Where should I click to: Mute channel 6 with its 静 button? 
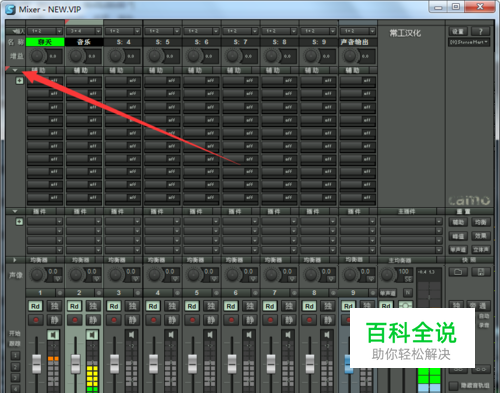(249, 320)
